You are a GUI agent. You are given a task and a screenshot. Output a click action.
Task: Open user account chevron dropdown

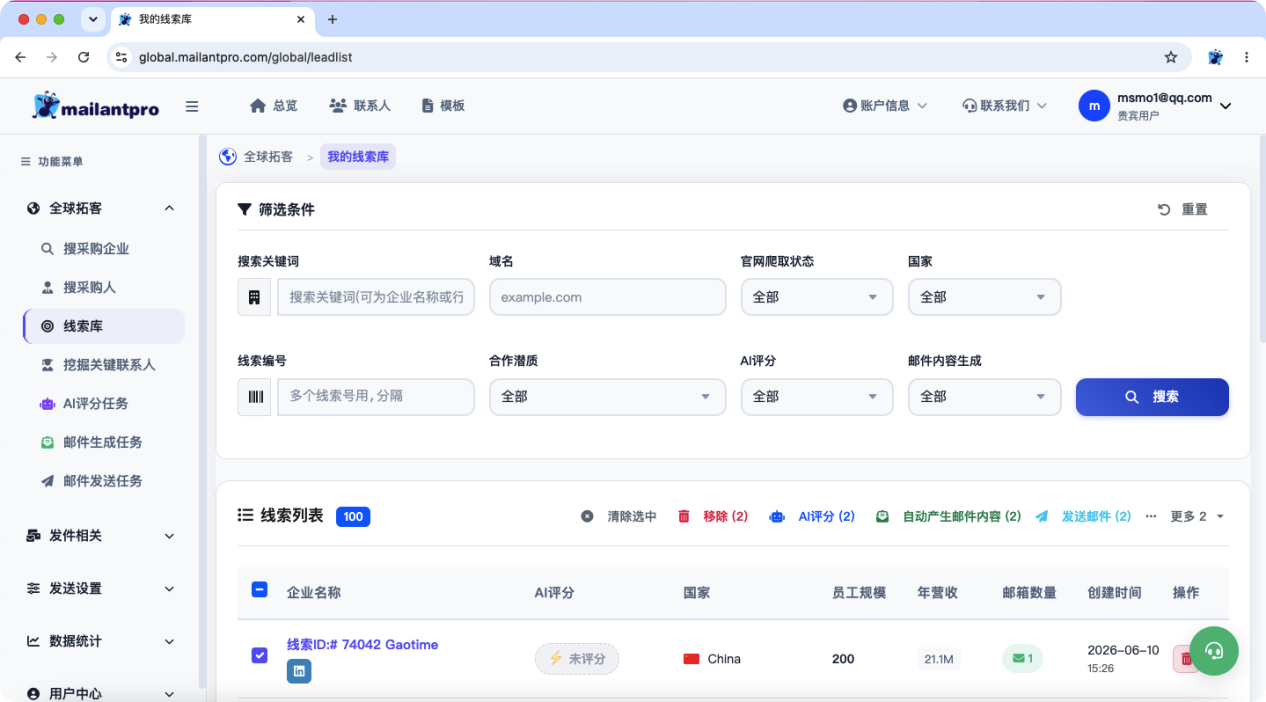coord(1226,106)
